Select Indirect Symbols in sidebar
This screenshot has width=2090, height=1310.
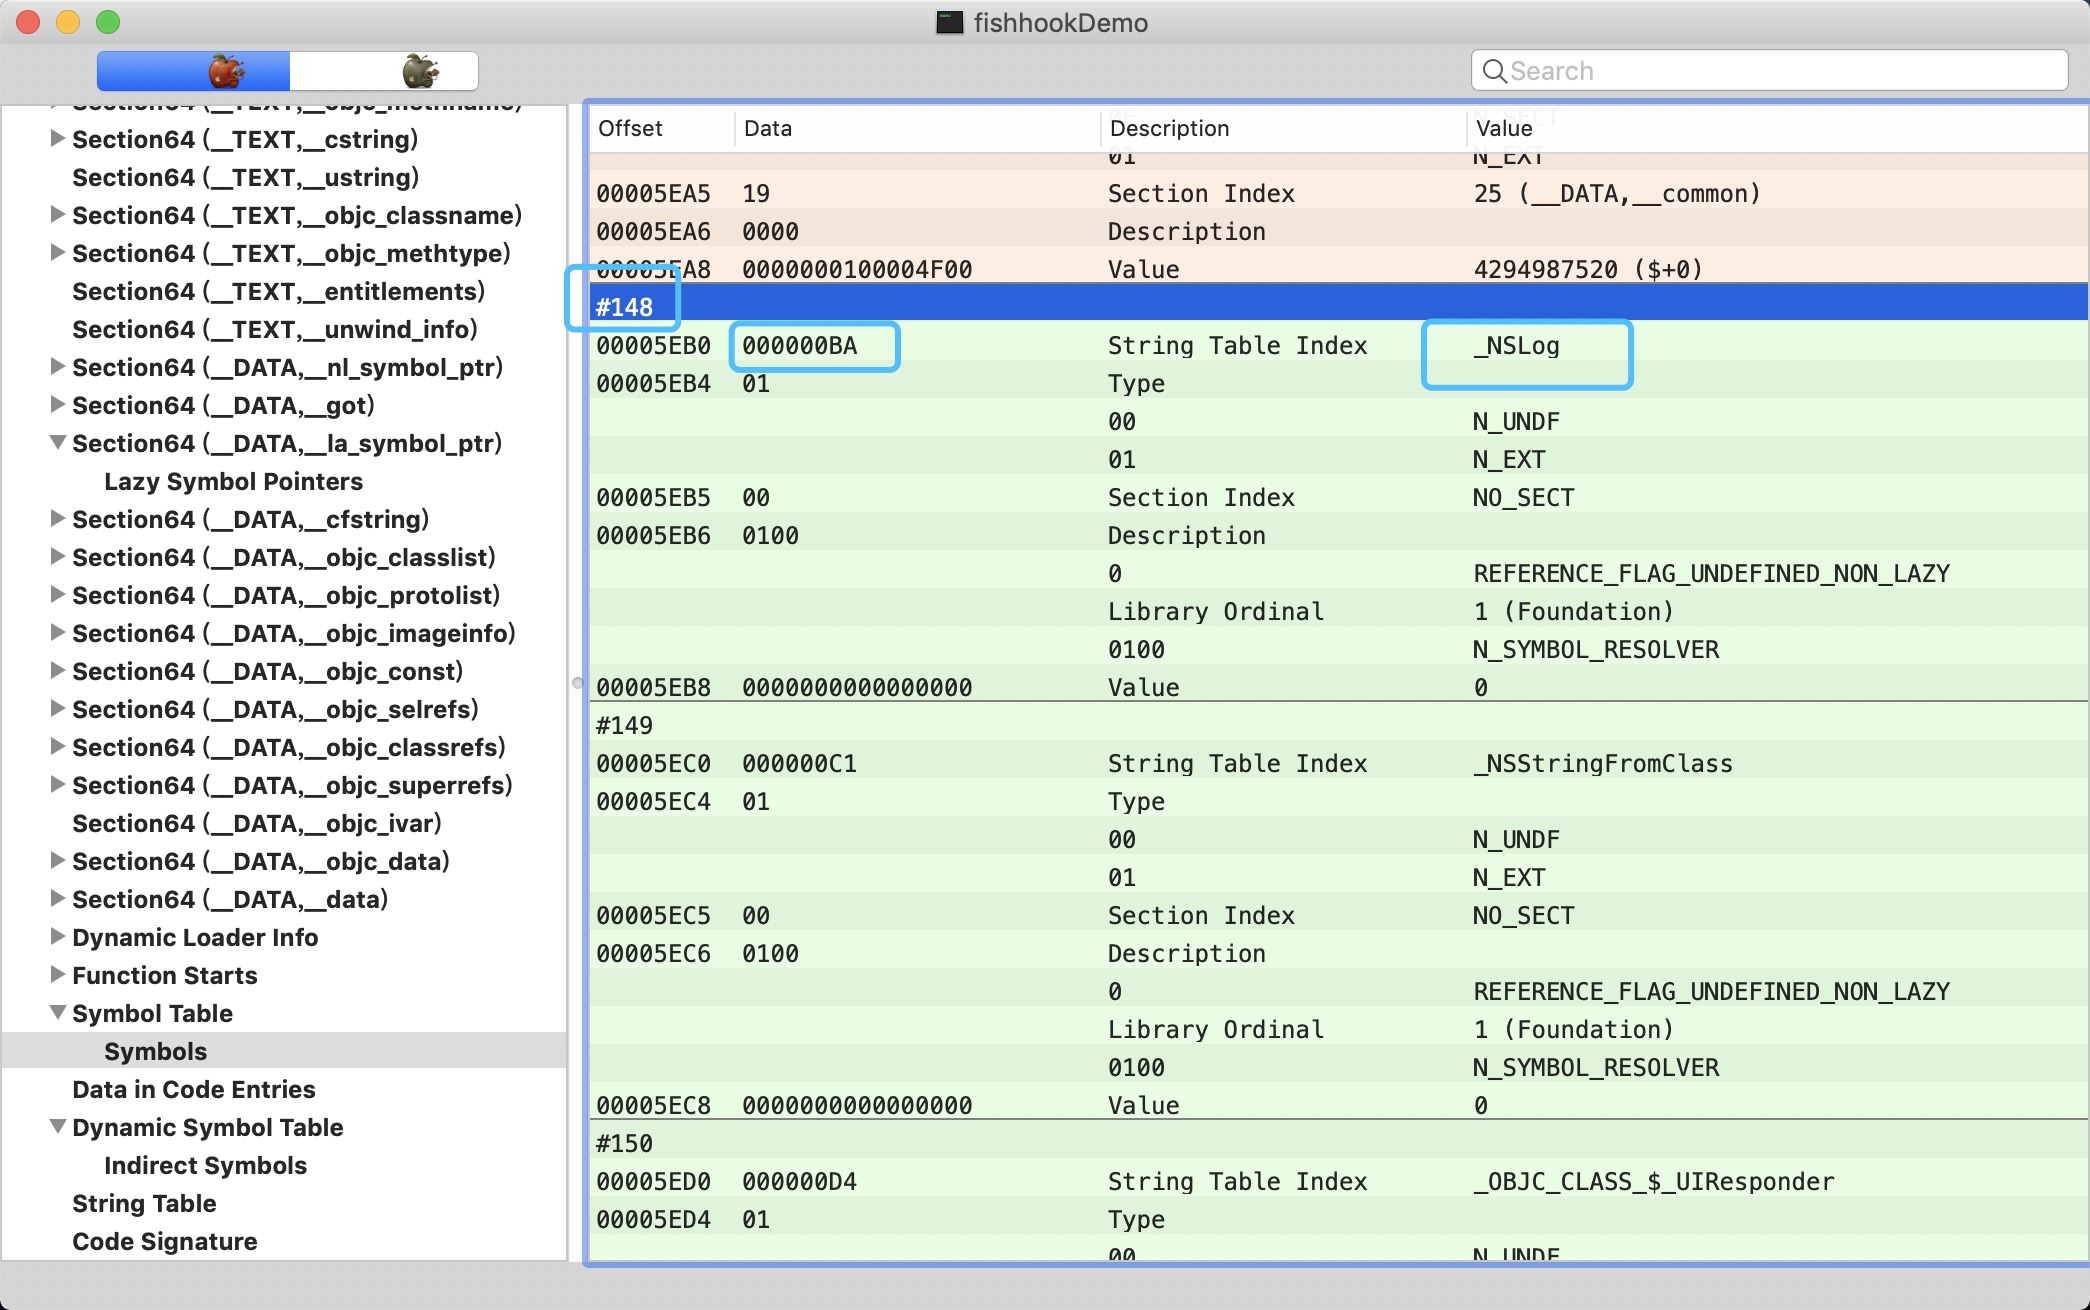[x=205, y=1165]
